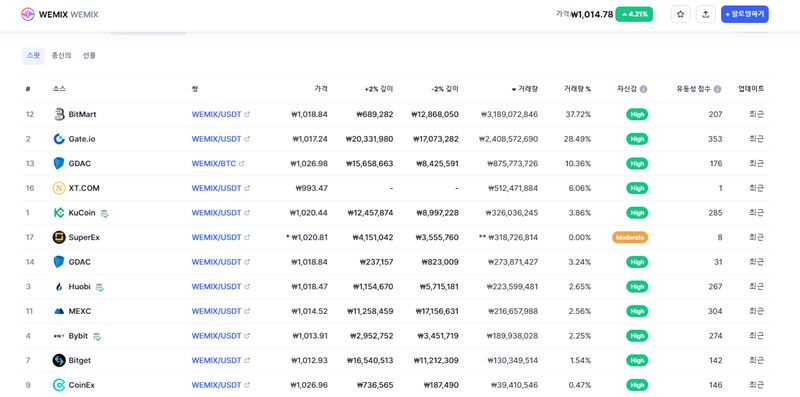The image size is (800, 397).
Task: Switch to the 선물 tab
Action: click(x=89, y=56)
